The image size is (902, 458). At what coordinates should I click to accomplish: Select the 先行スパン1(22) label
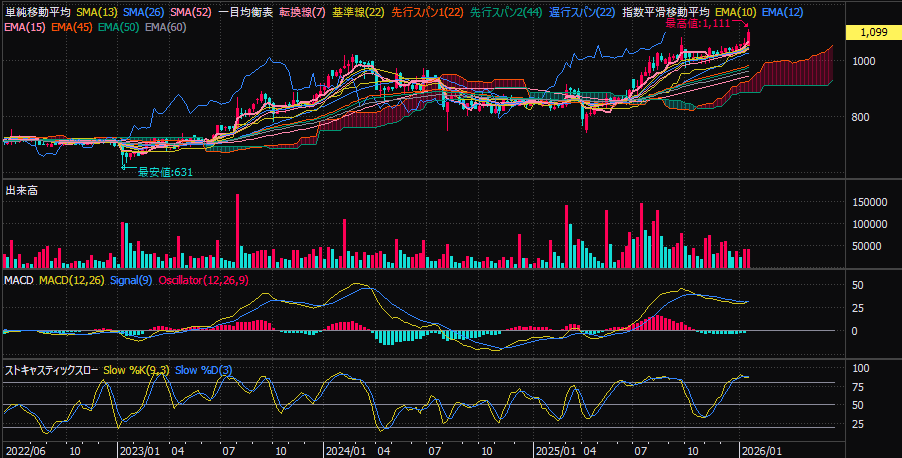(427, 12)
